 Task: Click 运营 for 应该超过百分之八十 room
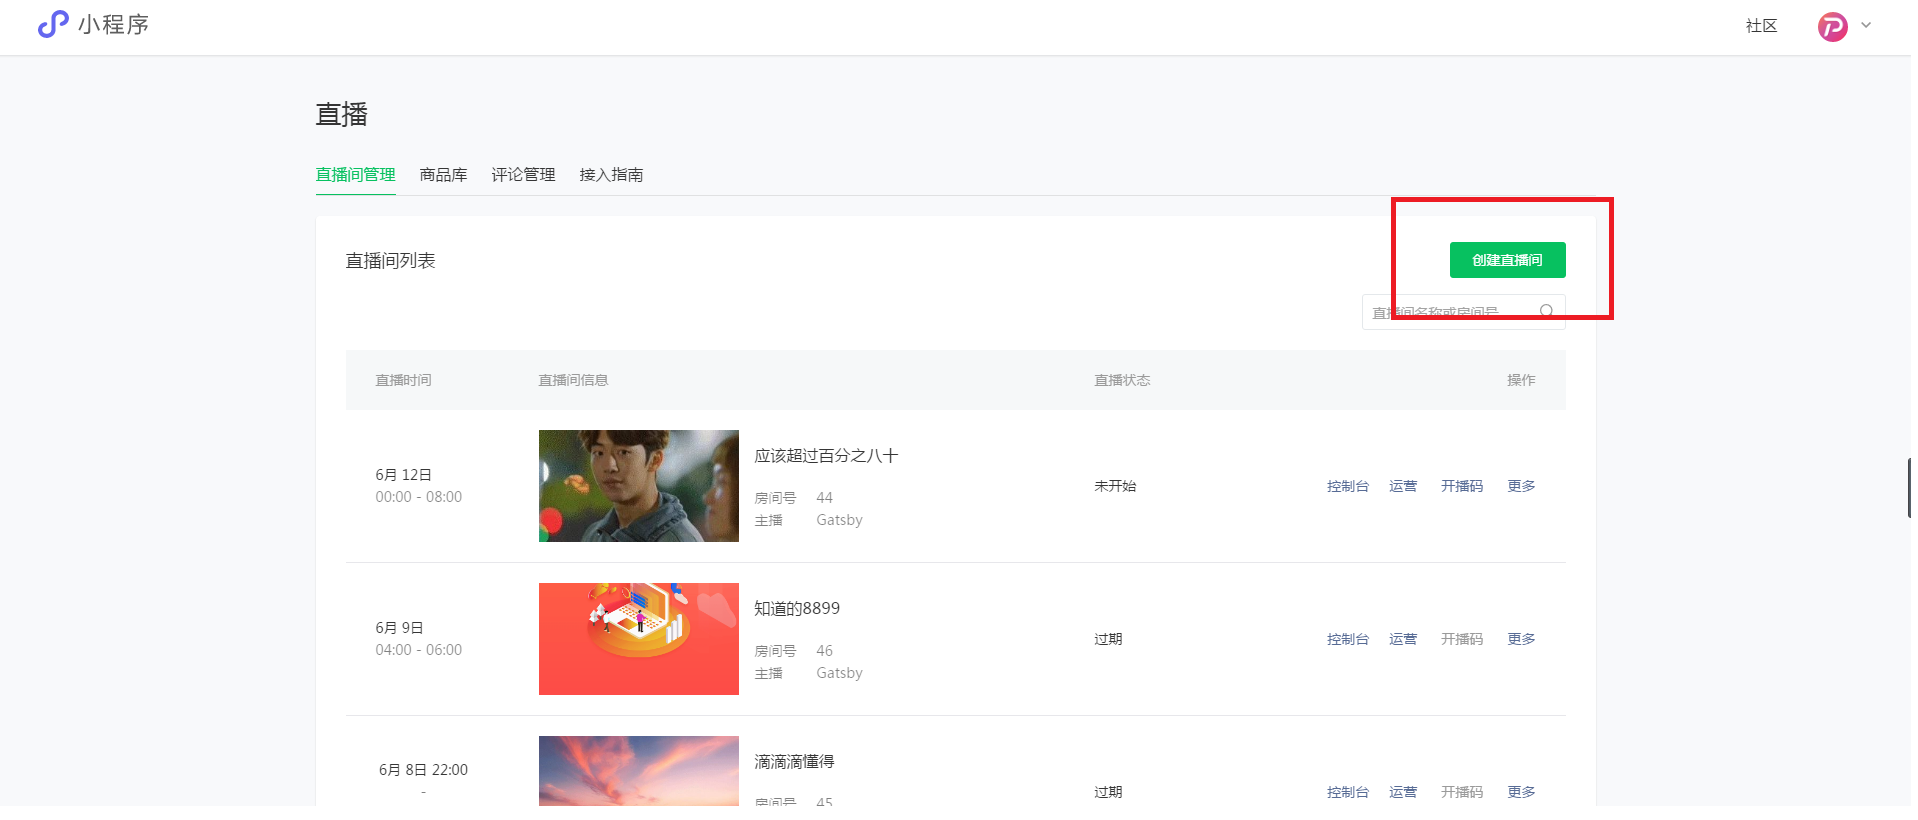pyautogui.click(x=1402, y=486)
